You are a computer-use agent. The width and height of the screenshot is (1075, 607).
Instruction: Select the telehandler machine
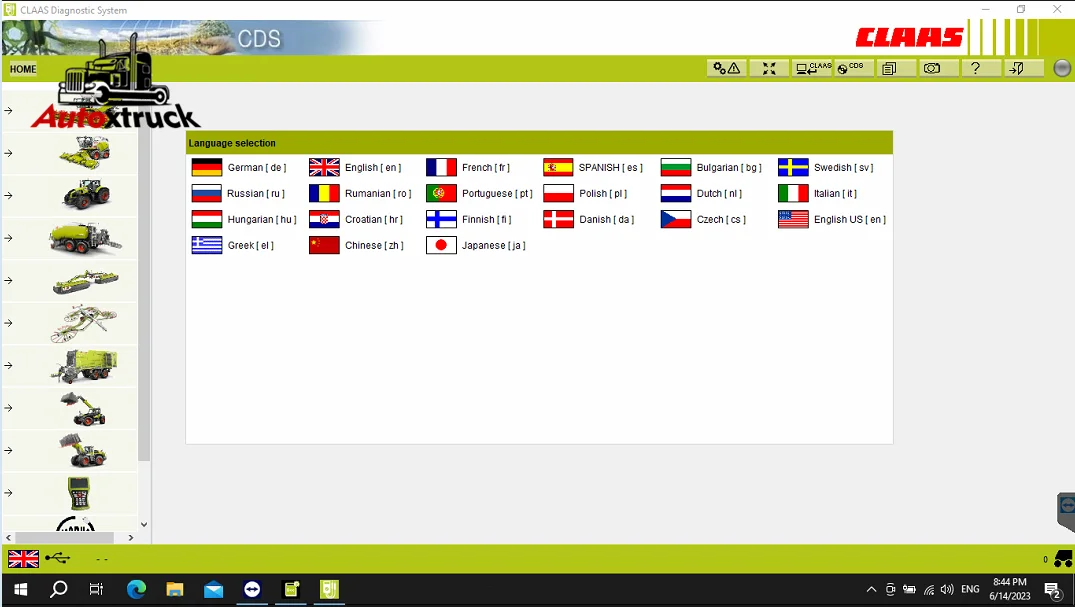(83, 408)
